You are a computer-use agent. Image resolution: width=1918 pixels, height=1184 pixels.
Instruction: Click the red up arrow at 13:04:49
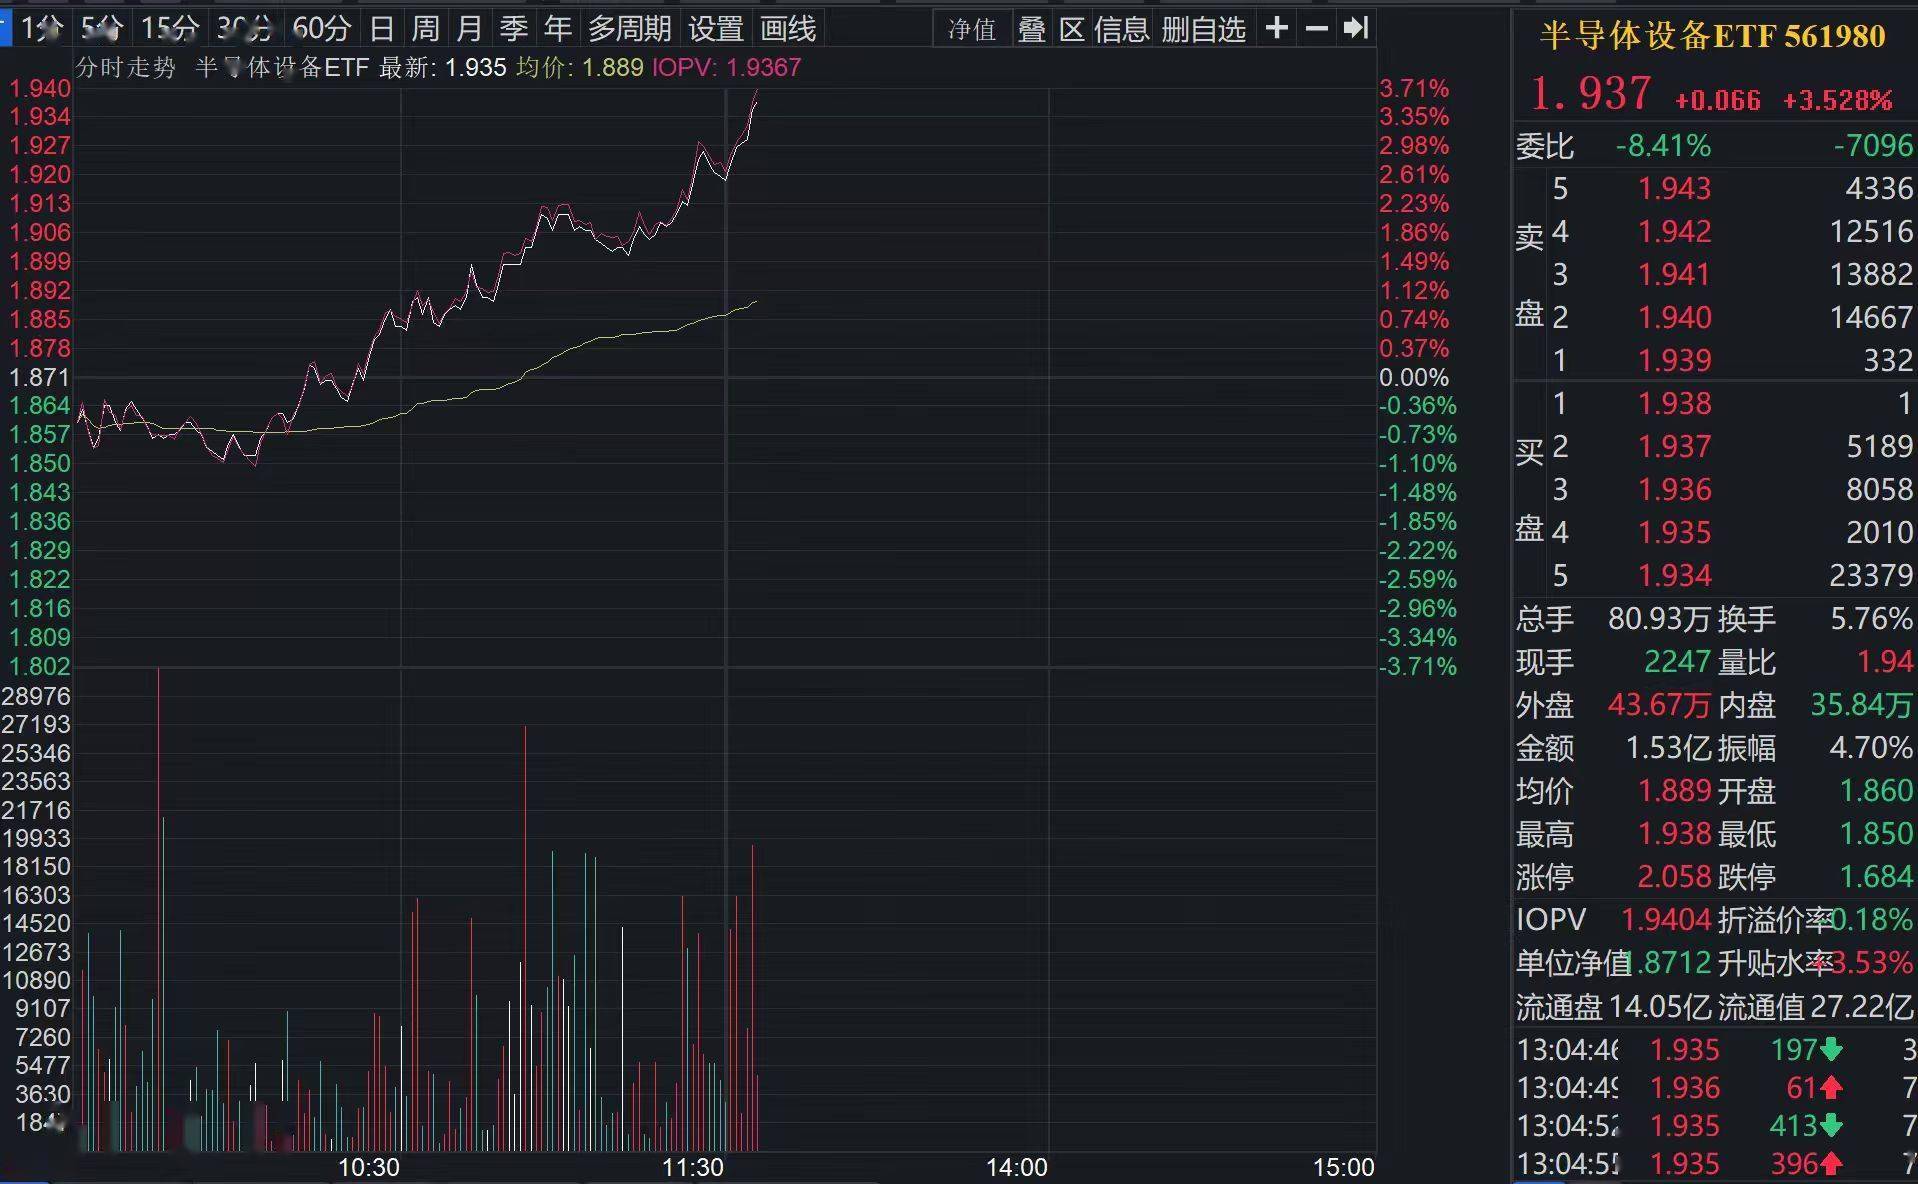tap(1831, 1087)
